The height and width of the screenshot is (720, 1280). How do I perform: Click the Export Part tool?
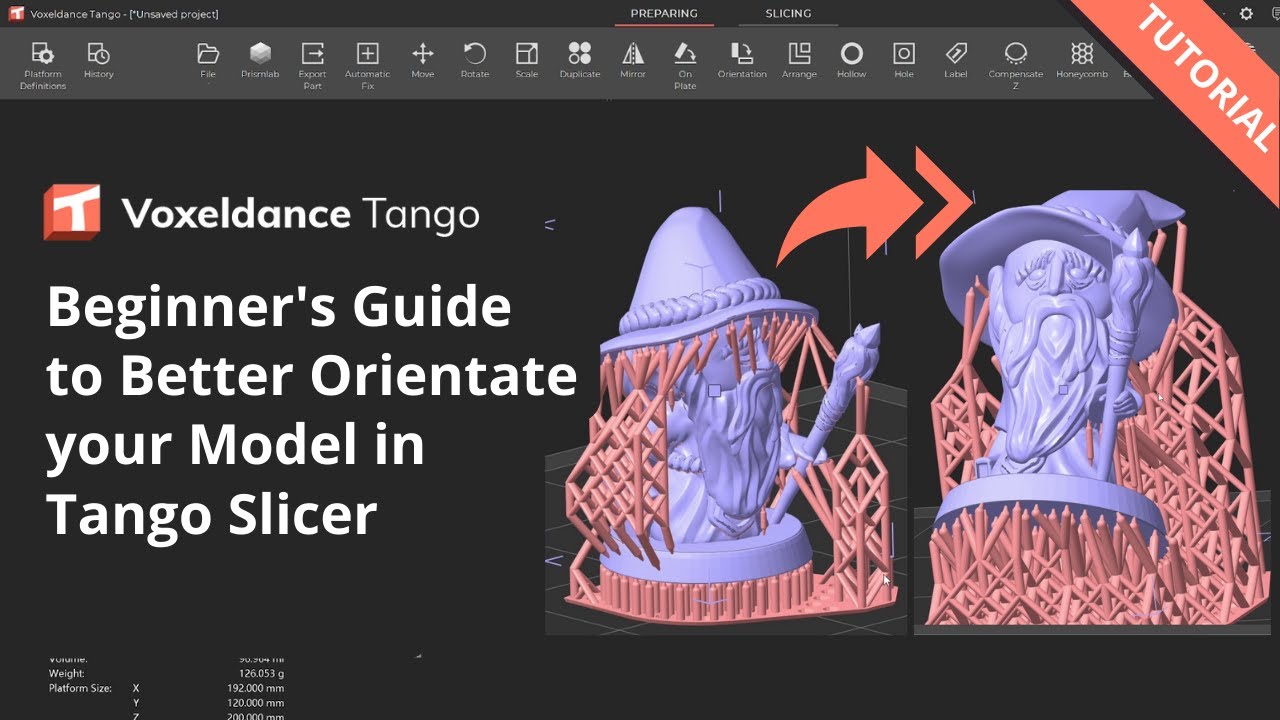pos(312,66)
